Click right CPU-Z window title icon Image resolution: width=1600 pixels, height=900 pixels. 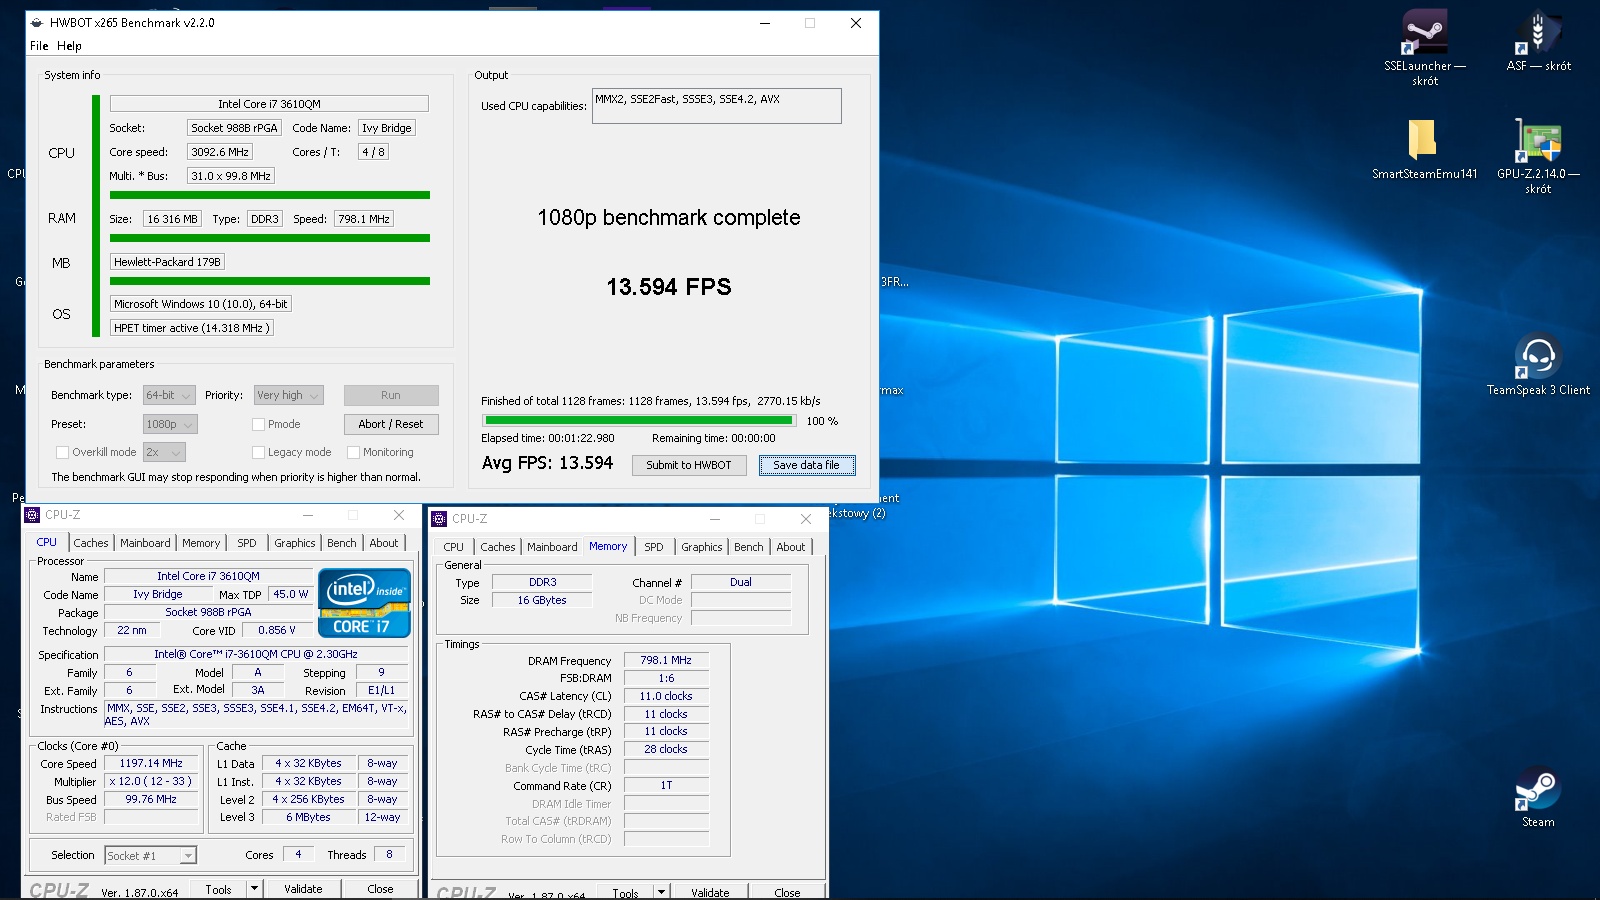point(439,519)
